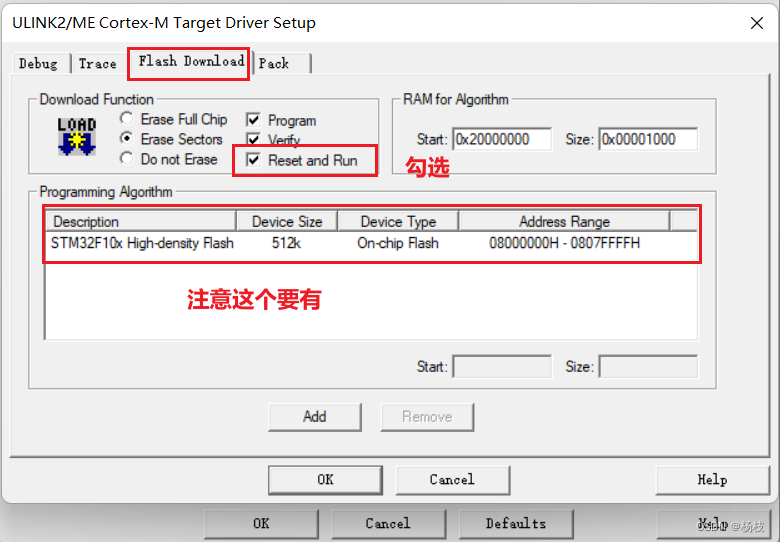This screenshot has height=542, width=780.
Task: Click the Description column header
Action: [141, 221]
